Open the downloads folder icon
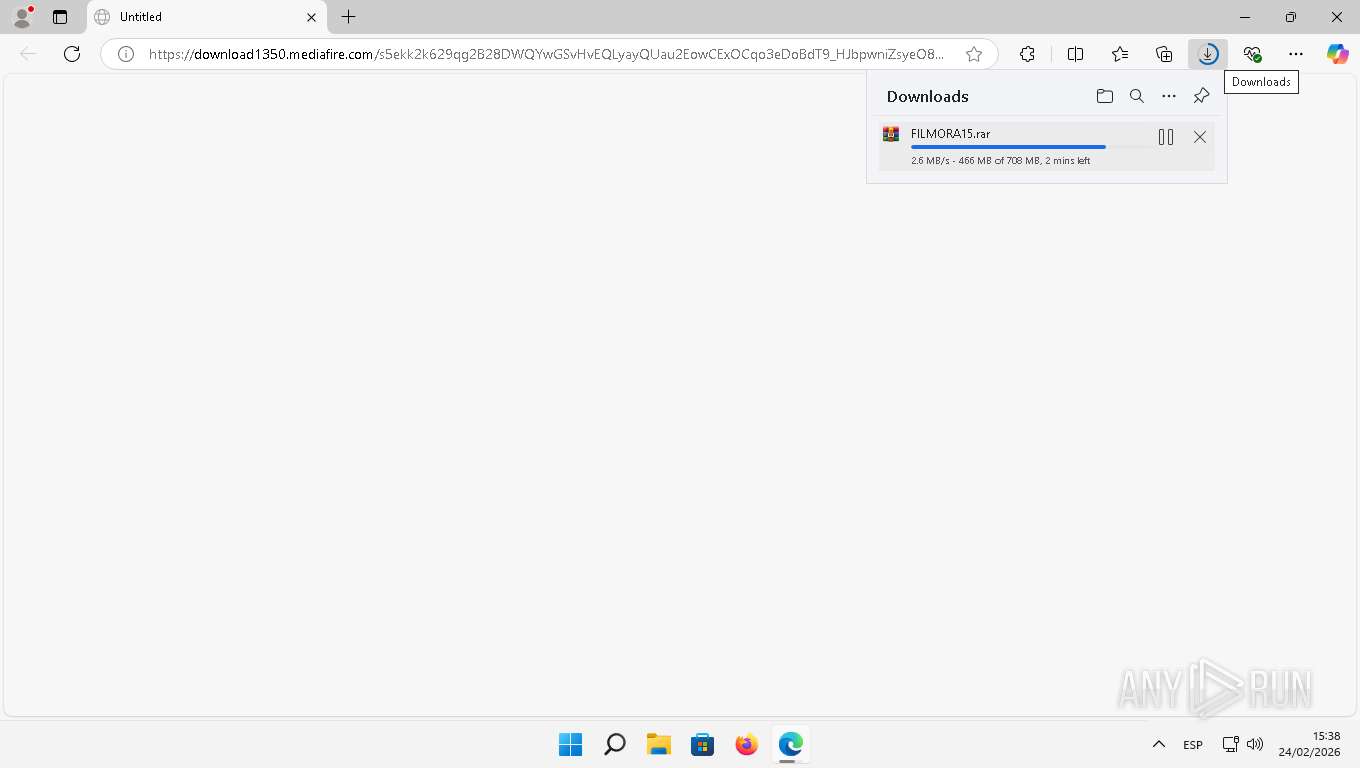Image resolution: width=1360 pixels, height=768 pixels. (x=1105, y=96)
